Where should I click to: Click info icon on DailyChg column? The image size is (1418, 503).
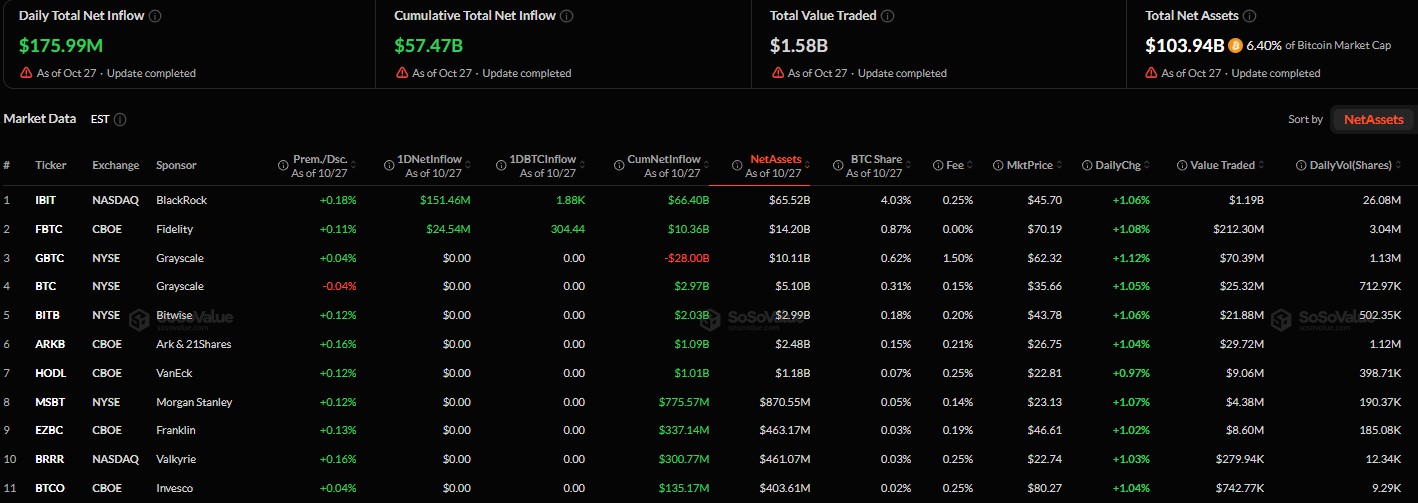[x=1089, y=165]
